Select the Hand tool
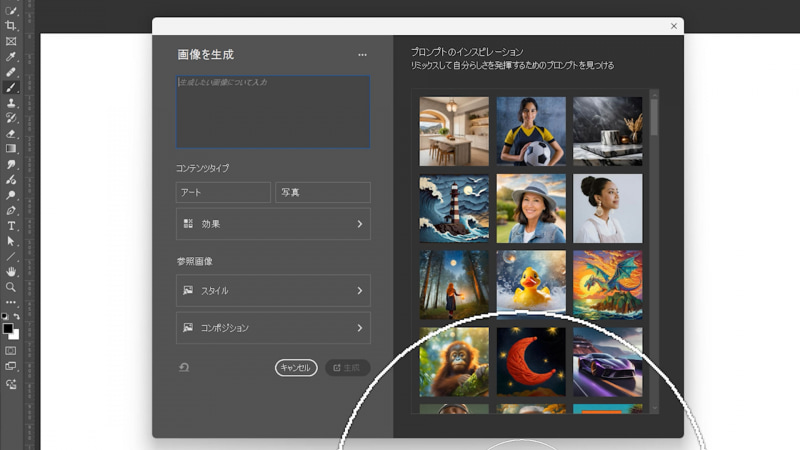This screenshot has height=450, width=800. click(x=11, y=271)
